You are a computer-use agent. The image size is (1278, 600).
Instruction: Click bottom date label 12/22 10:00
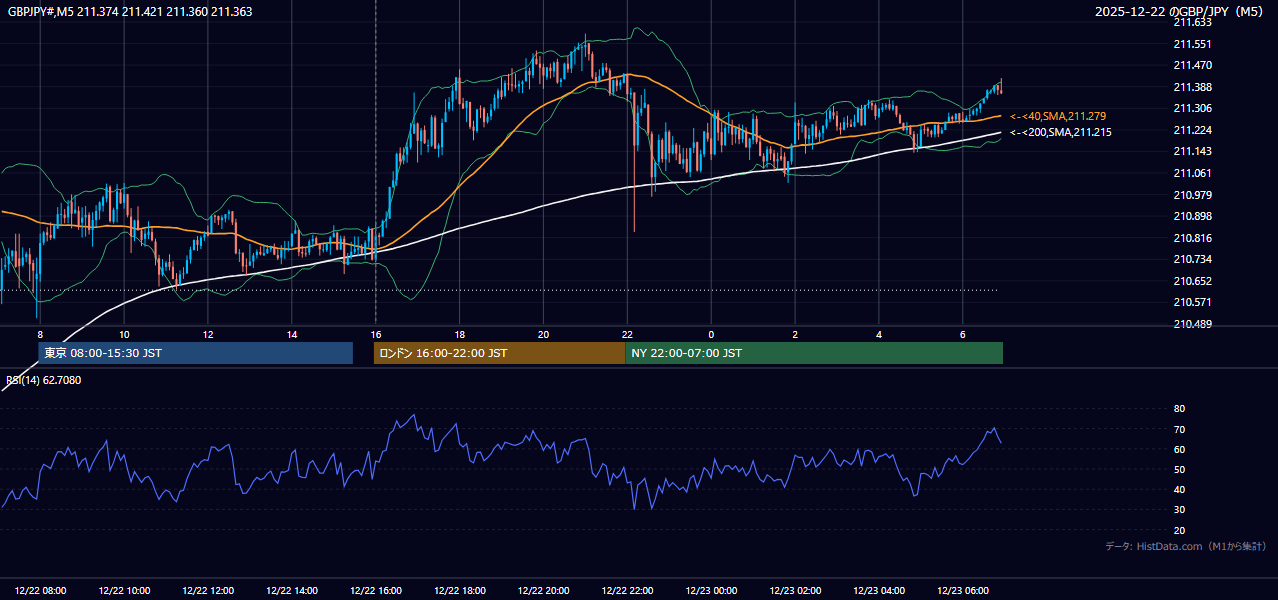(x=125, y=591)
